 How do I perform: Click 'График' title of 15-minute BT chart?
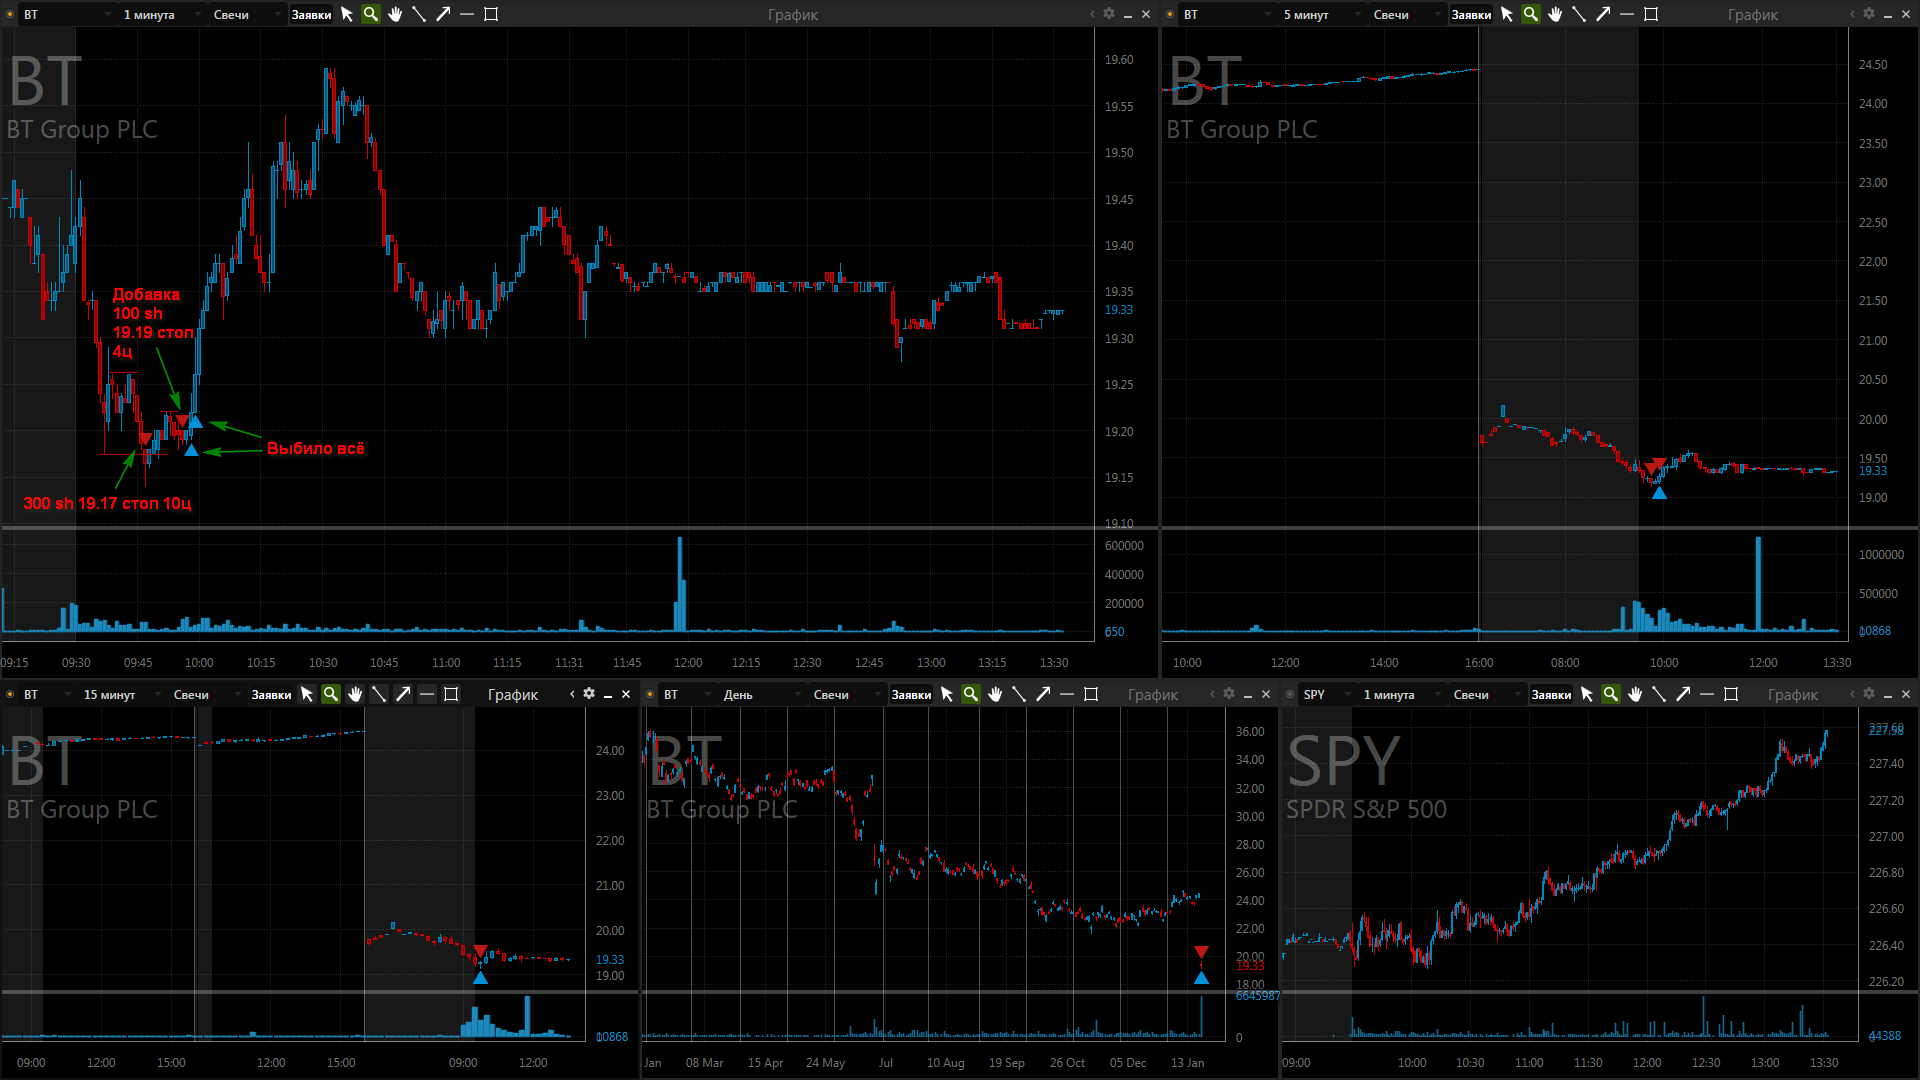[513, 694]
